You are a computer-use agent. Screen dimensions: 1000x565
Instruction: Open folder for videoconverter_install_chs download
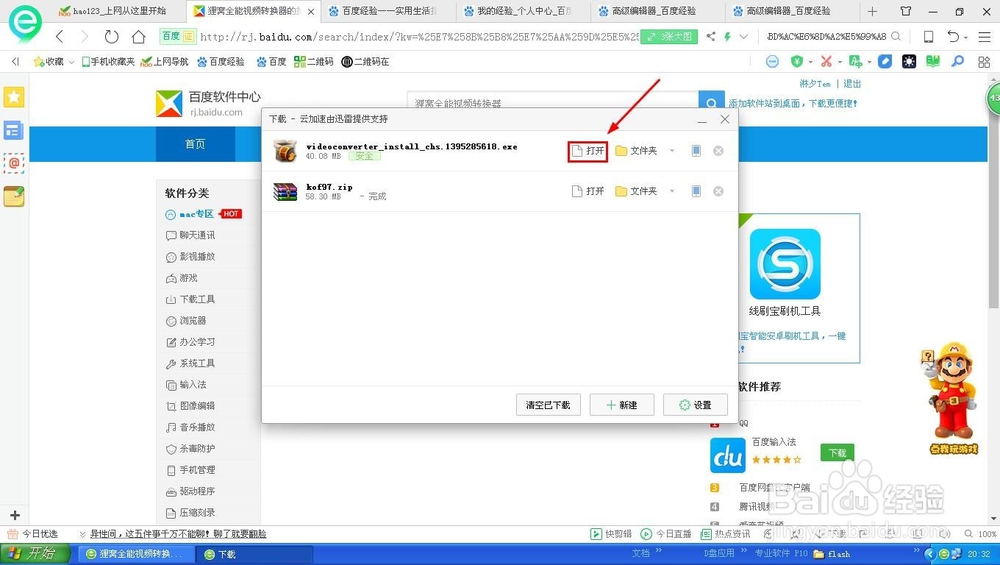(636, 151)
